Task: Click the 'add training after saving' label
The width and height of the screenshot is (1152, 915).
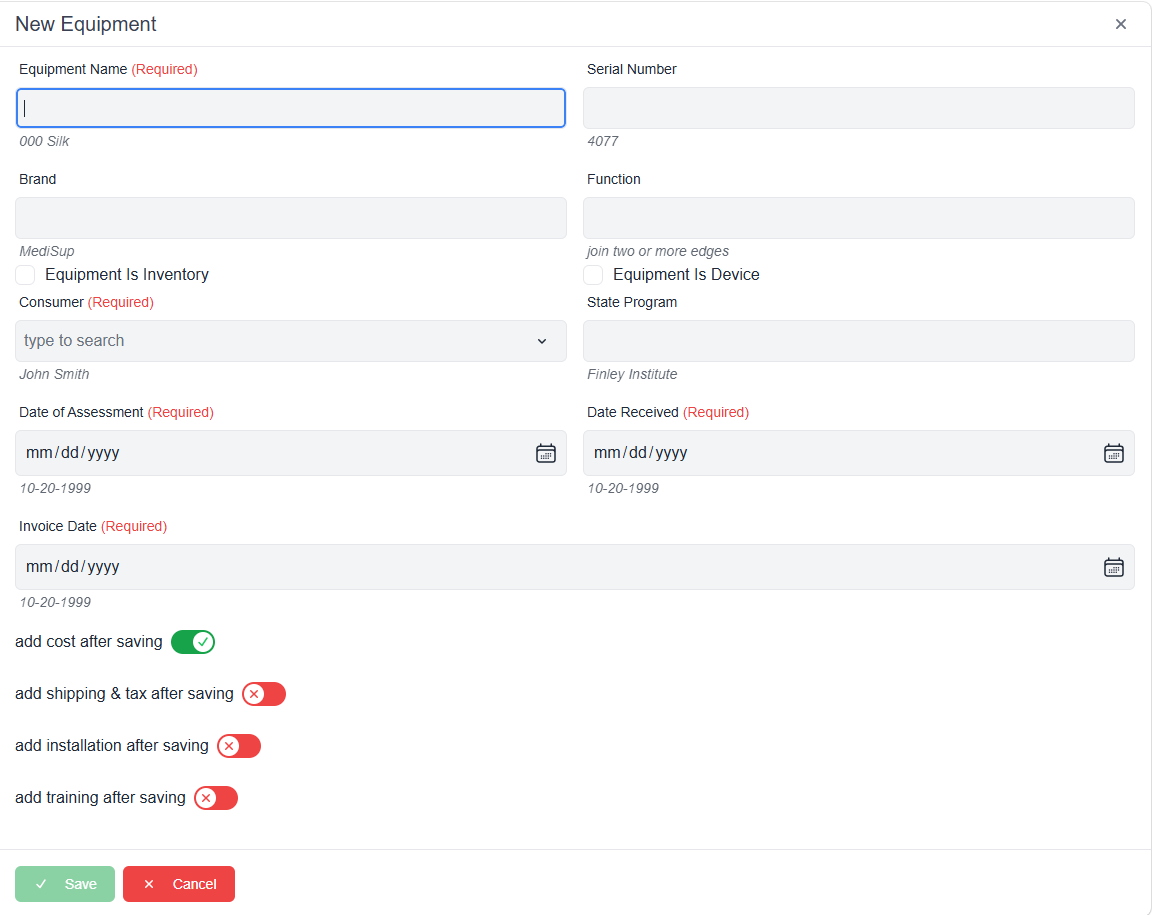Action: click(101, 798)
